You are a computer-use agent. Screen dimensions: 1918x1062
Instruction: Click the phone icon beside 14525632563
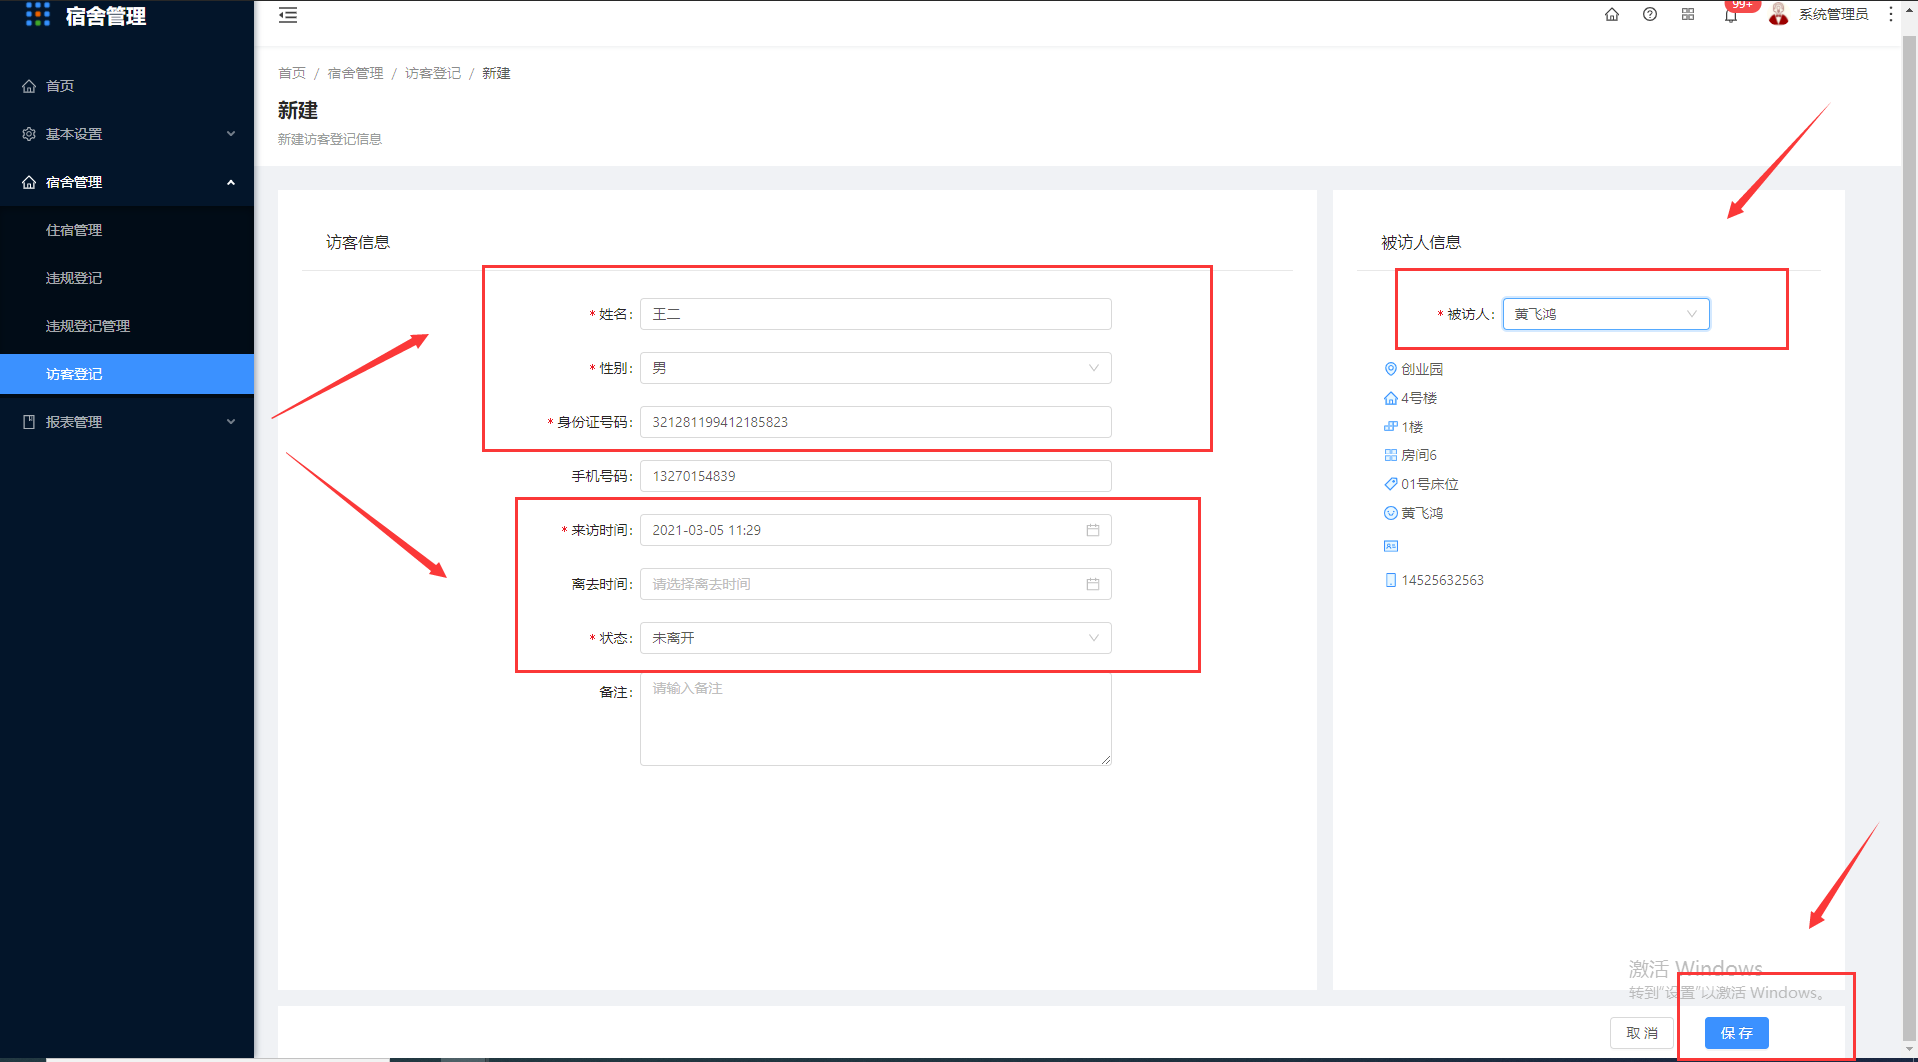click(1390, 580)
